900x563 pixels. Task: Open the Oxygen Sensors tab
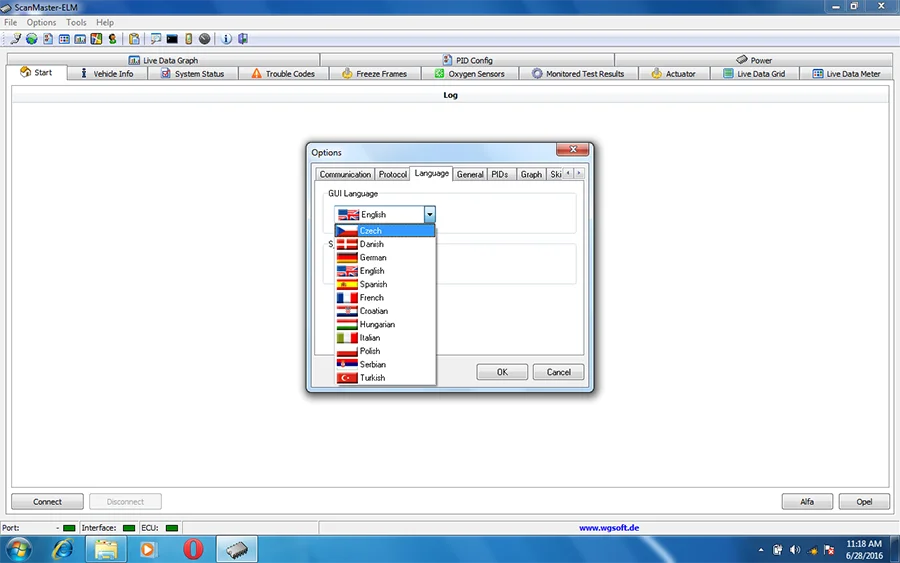point(470,73)
